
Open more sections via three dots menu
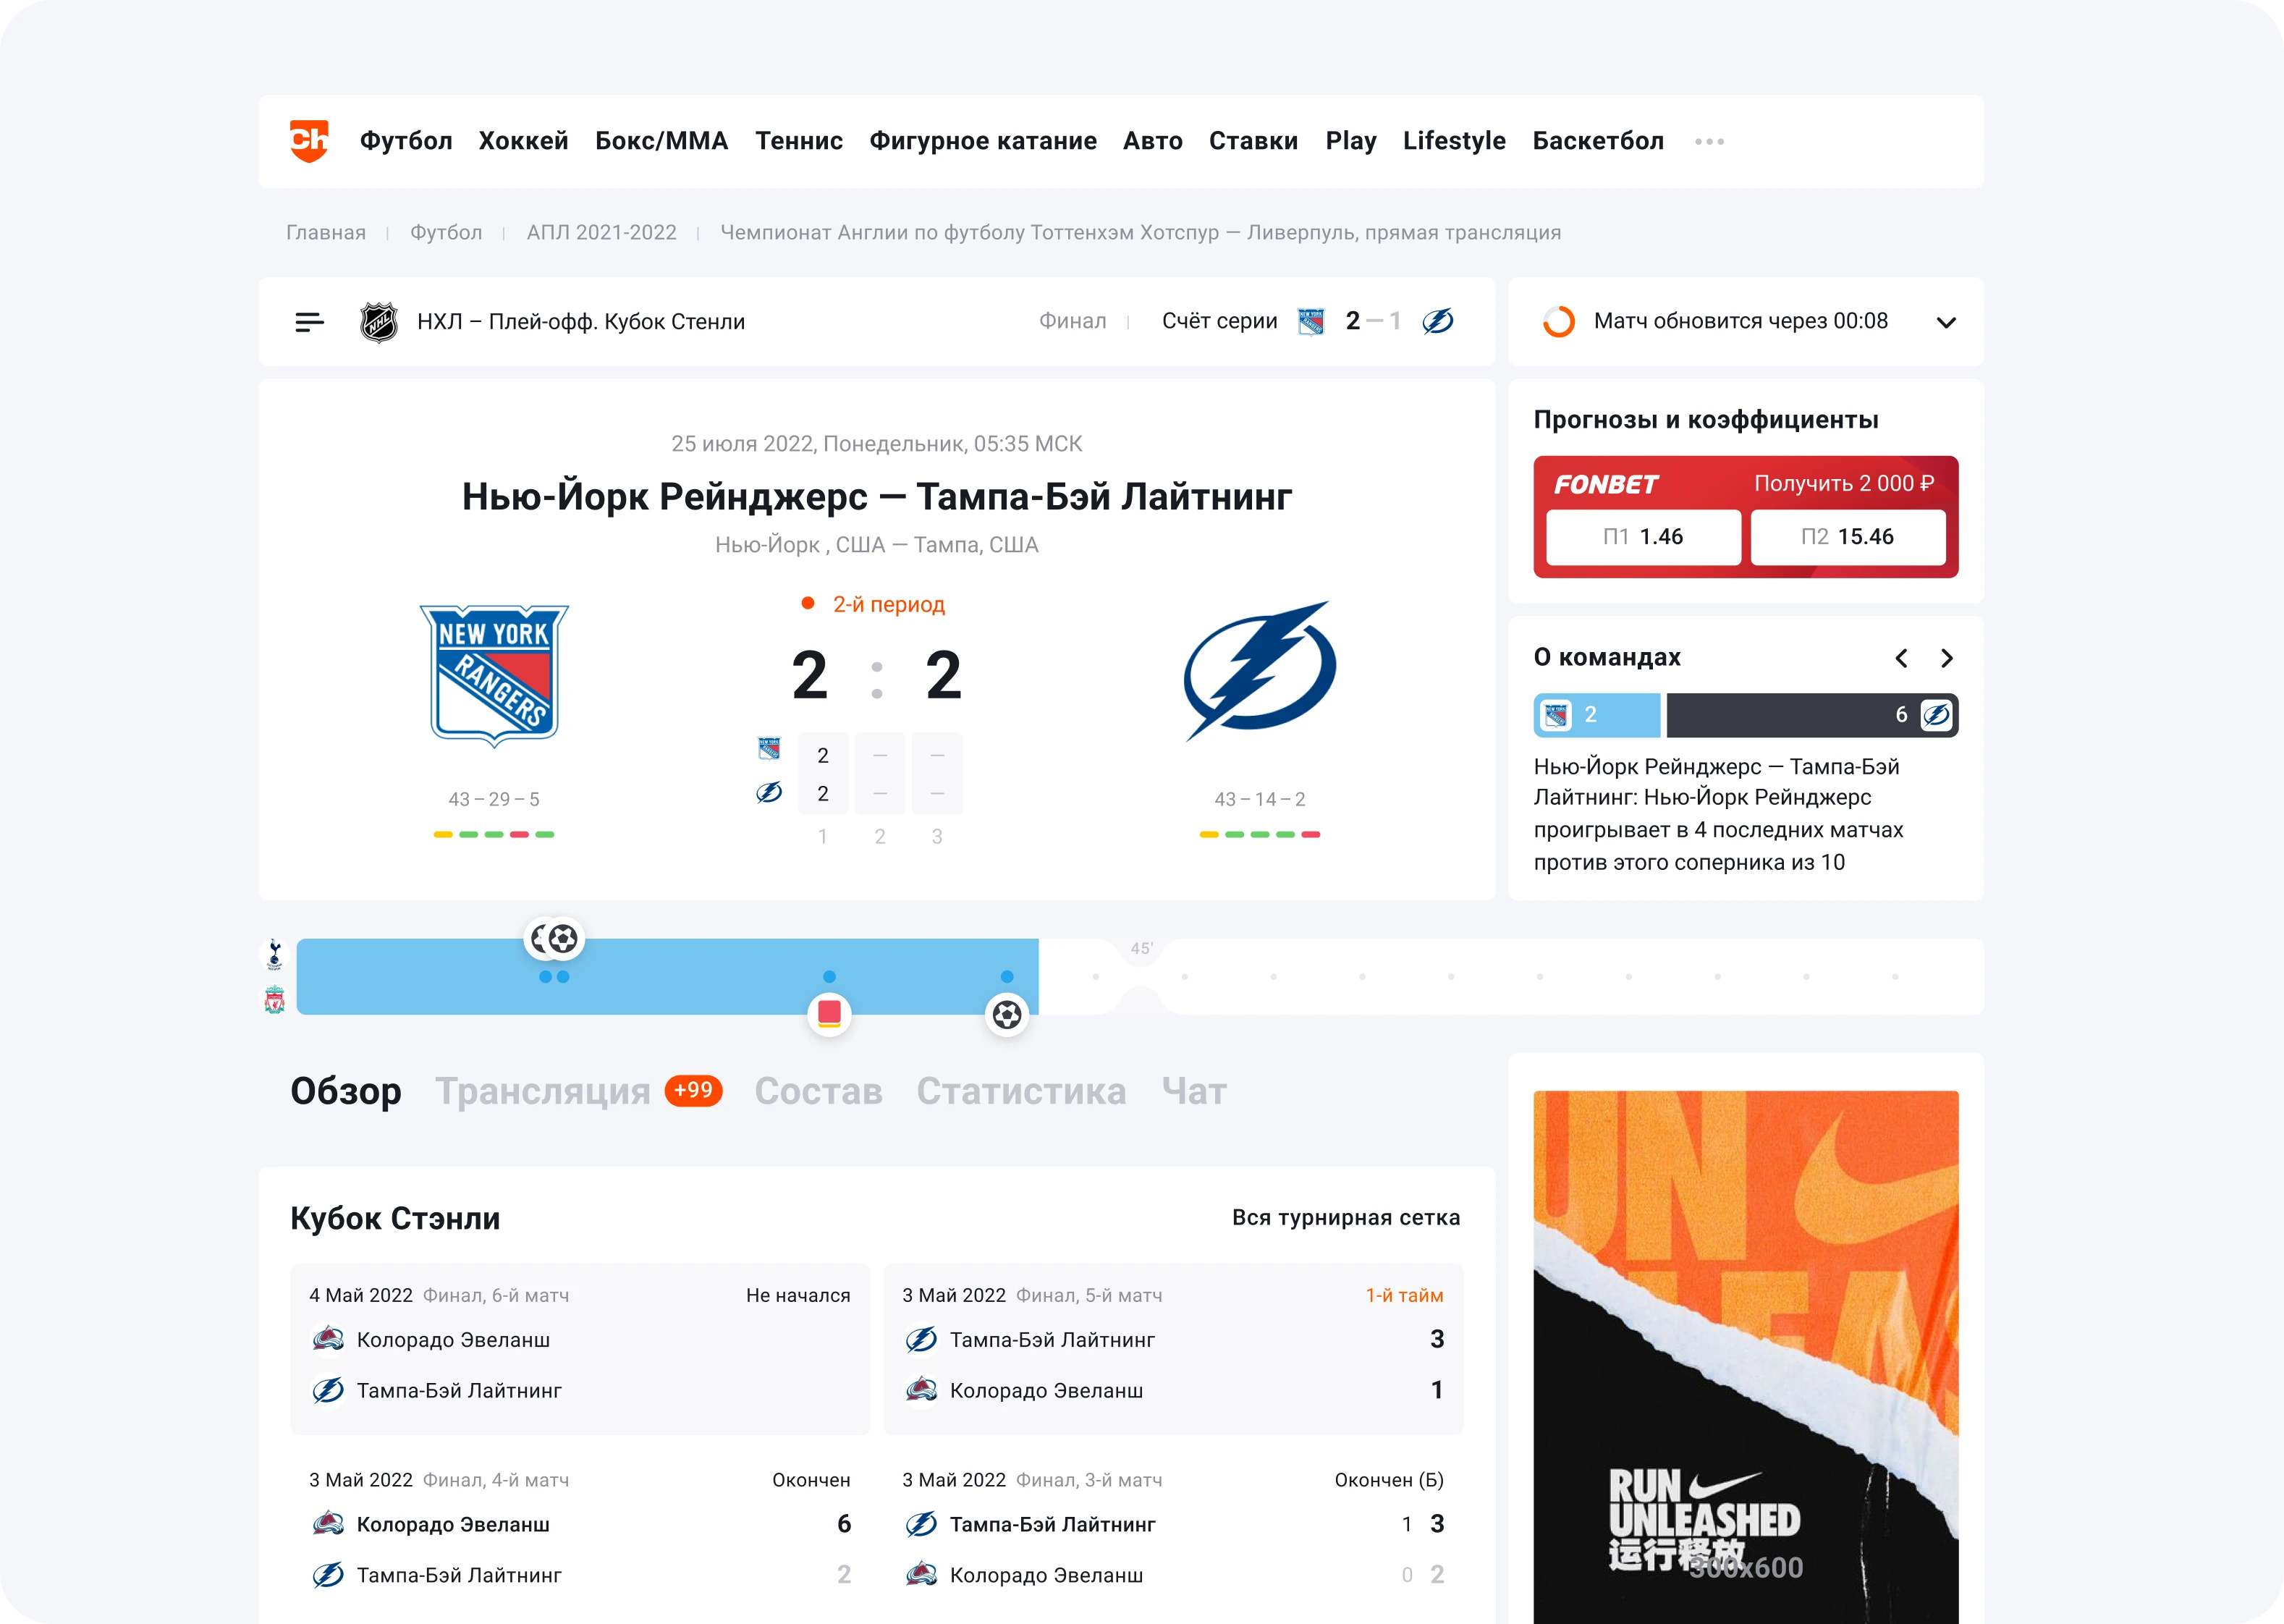1710,142
